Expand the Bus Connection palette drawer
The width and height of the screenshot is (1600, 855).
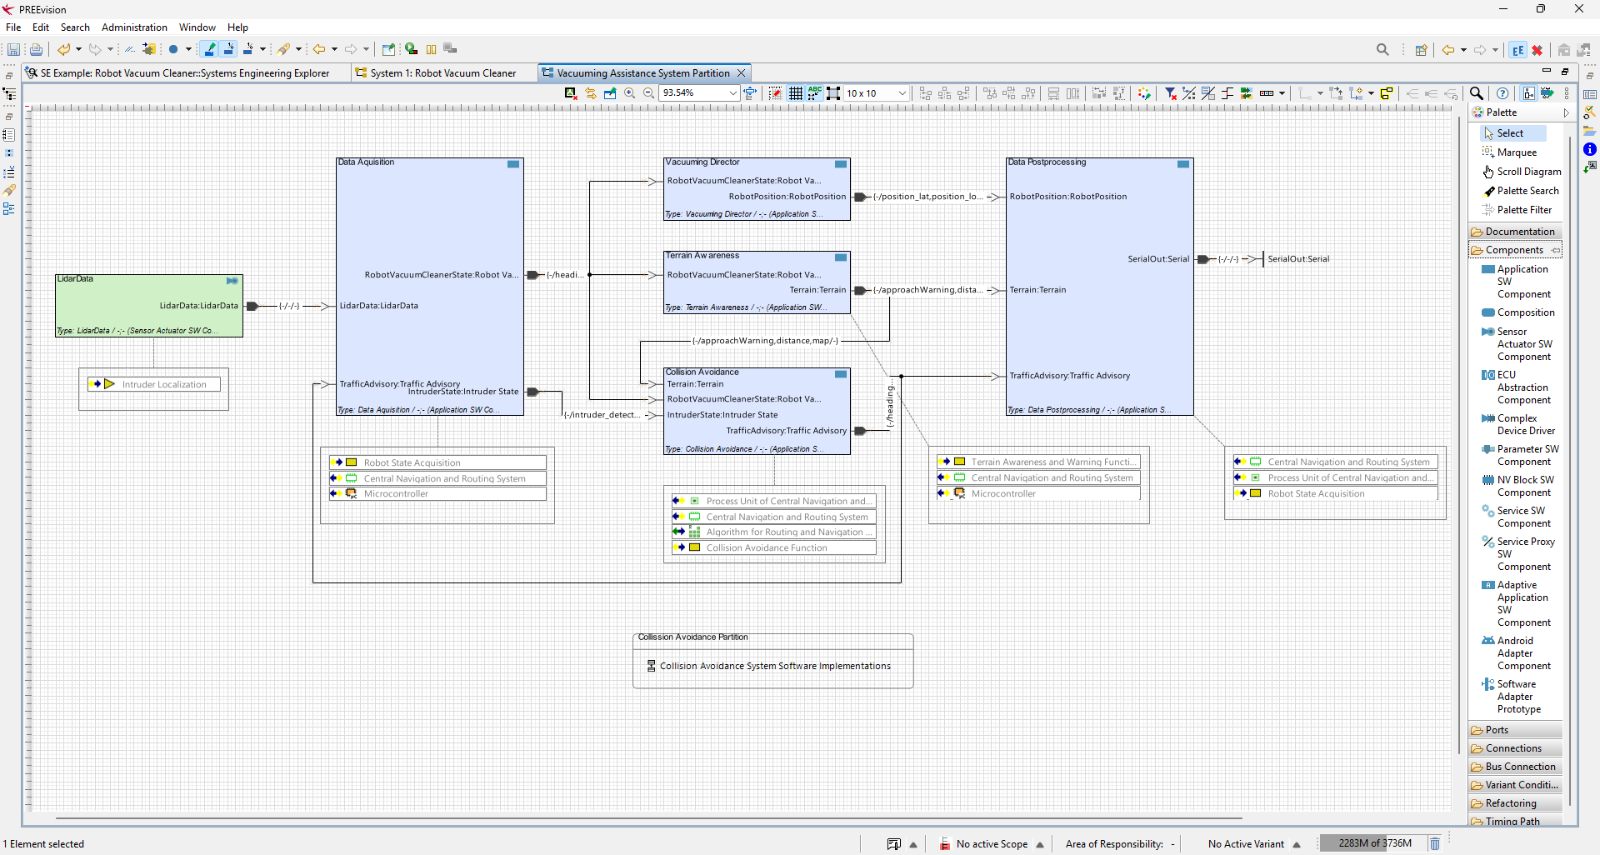(x=1515, y=767)
